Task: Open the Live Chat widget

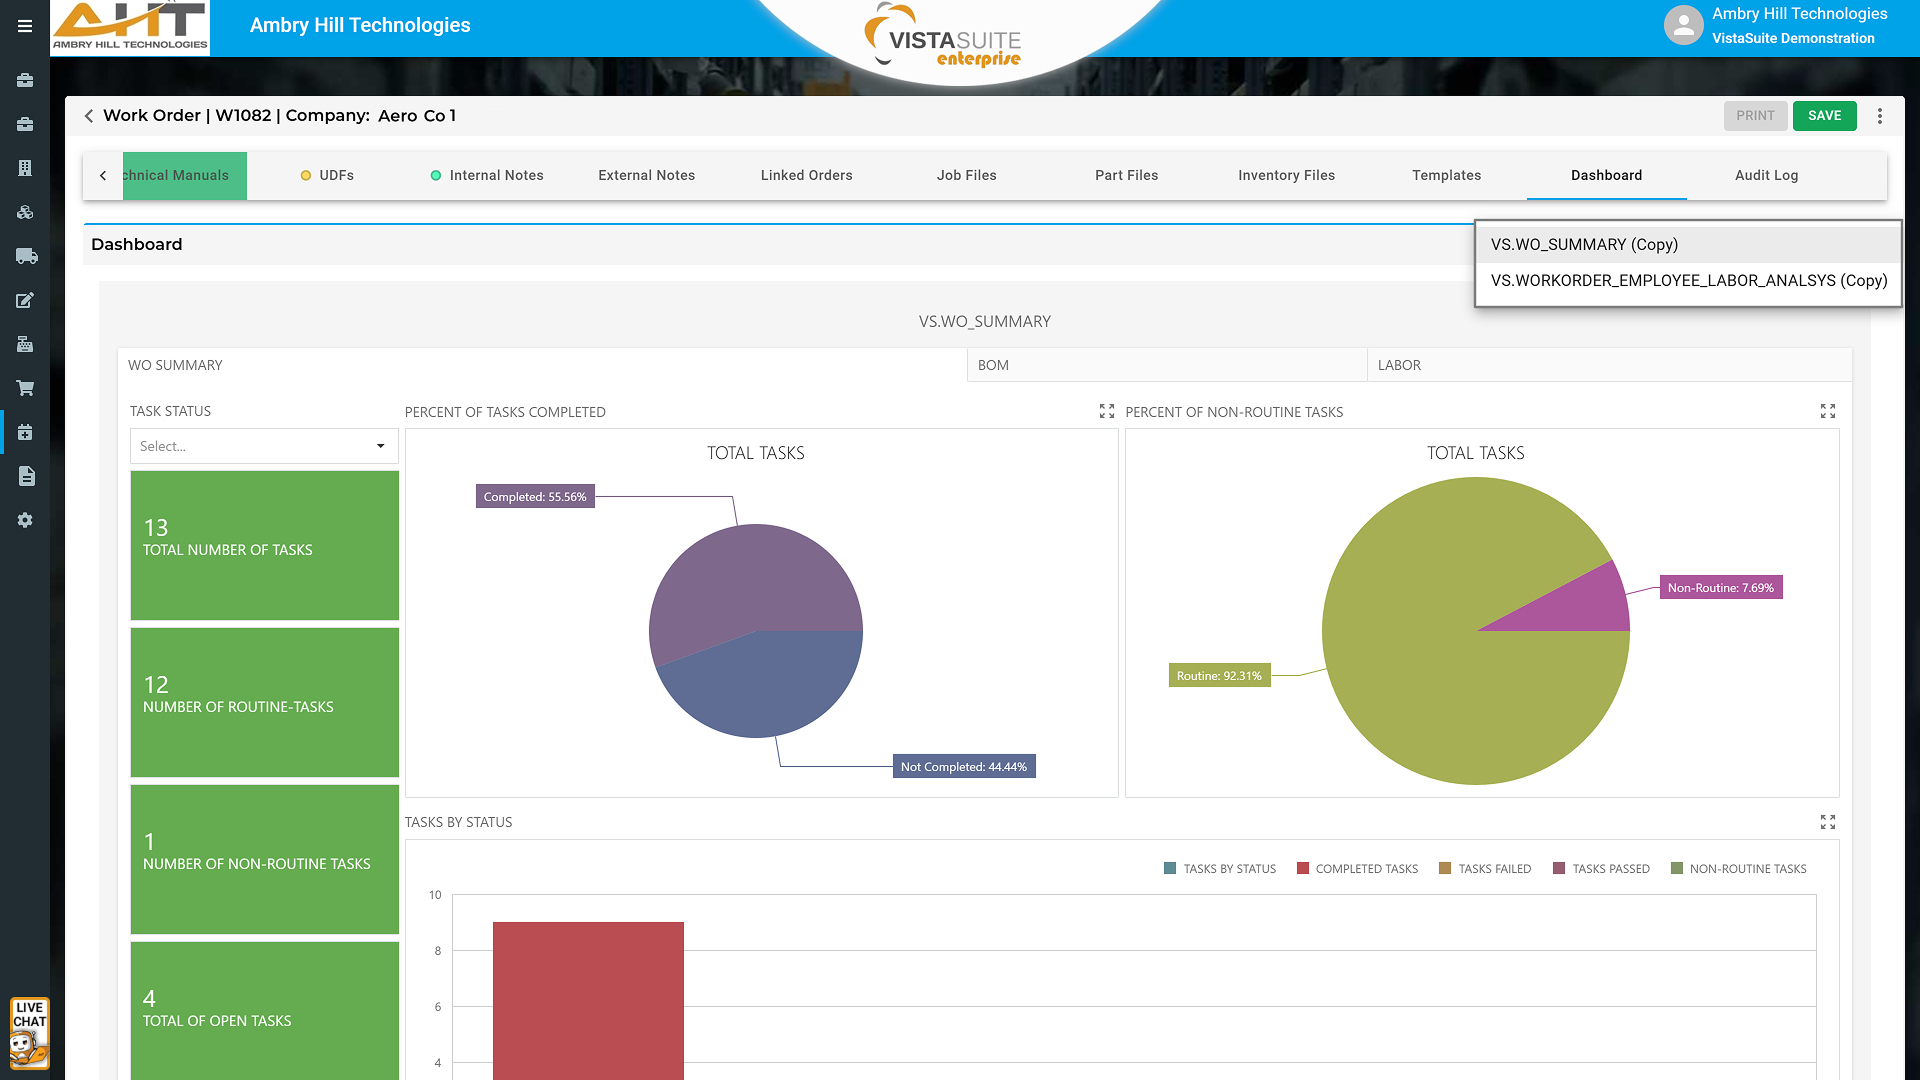Action: [x=29, y=1033]
